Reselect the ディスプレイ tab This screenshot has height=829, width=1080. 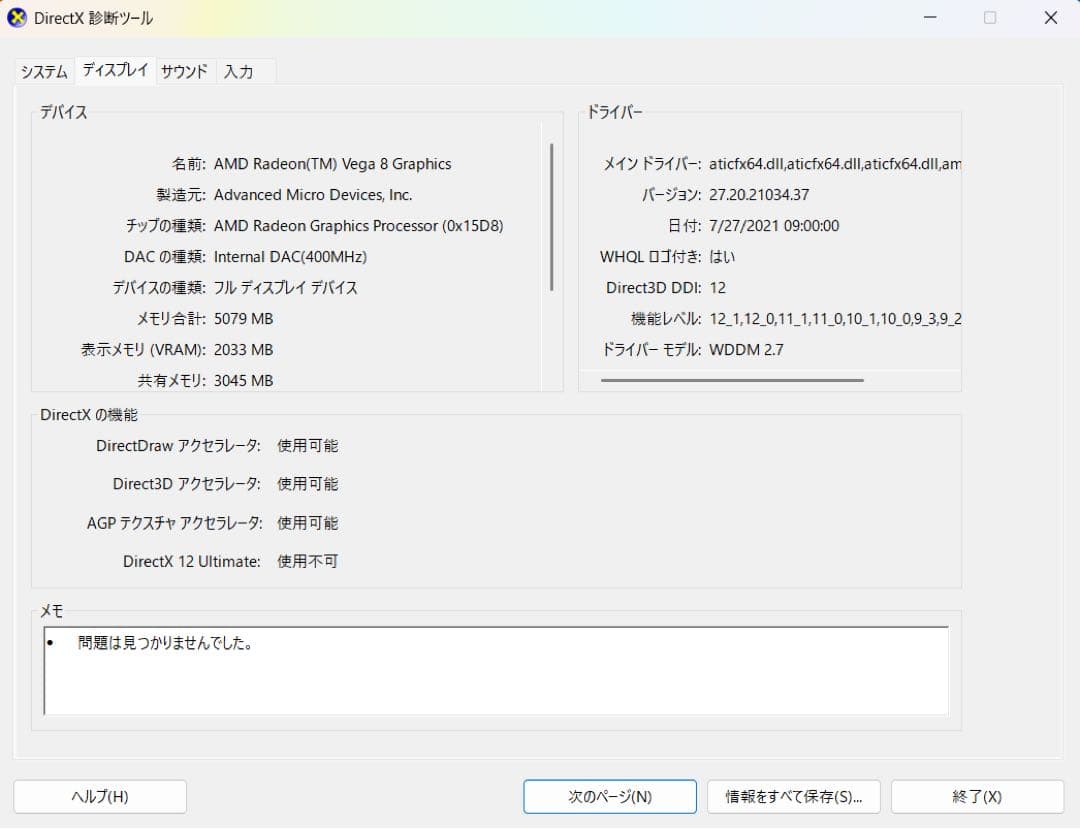[114, 71]
